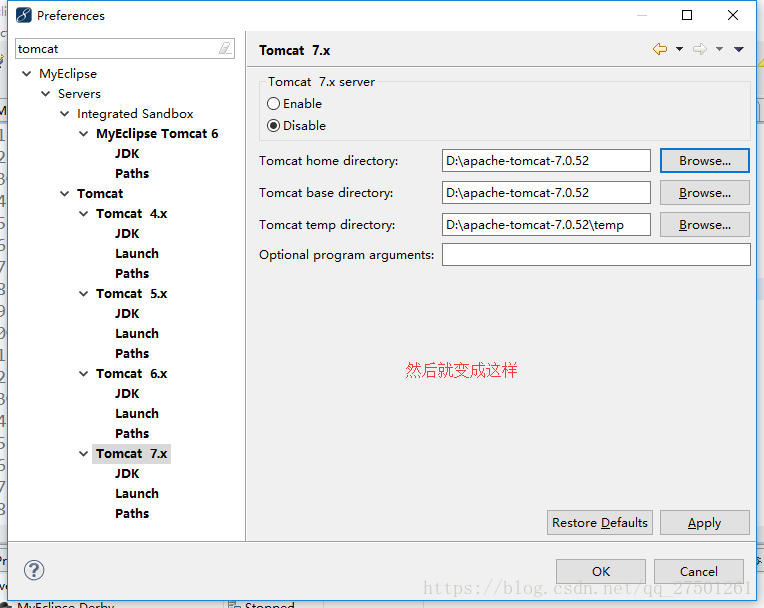Click the back navigation arrow icon
The image size is (764, 608).
660,49
